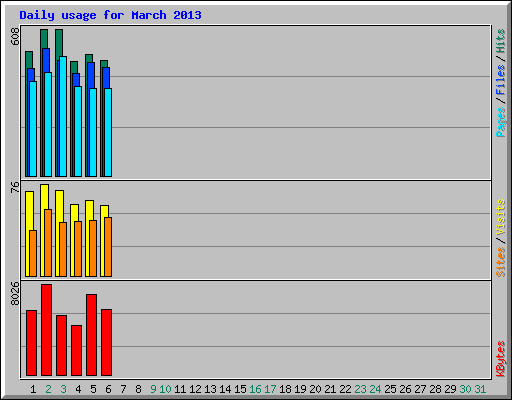Screen dimensions: 512x400
Task: Click the 'Daily usage for March 2013' title
Action: click(110, 15)
